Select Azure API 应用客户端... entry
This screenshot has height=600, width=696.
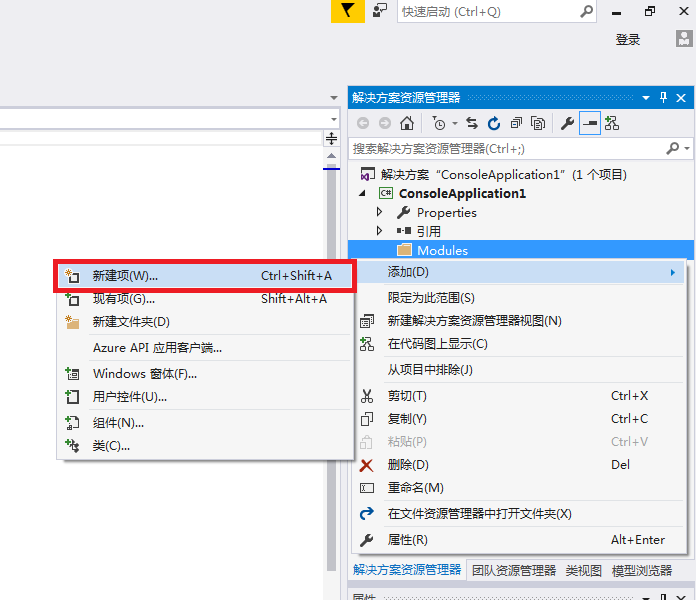coord(205,347)
